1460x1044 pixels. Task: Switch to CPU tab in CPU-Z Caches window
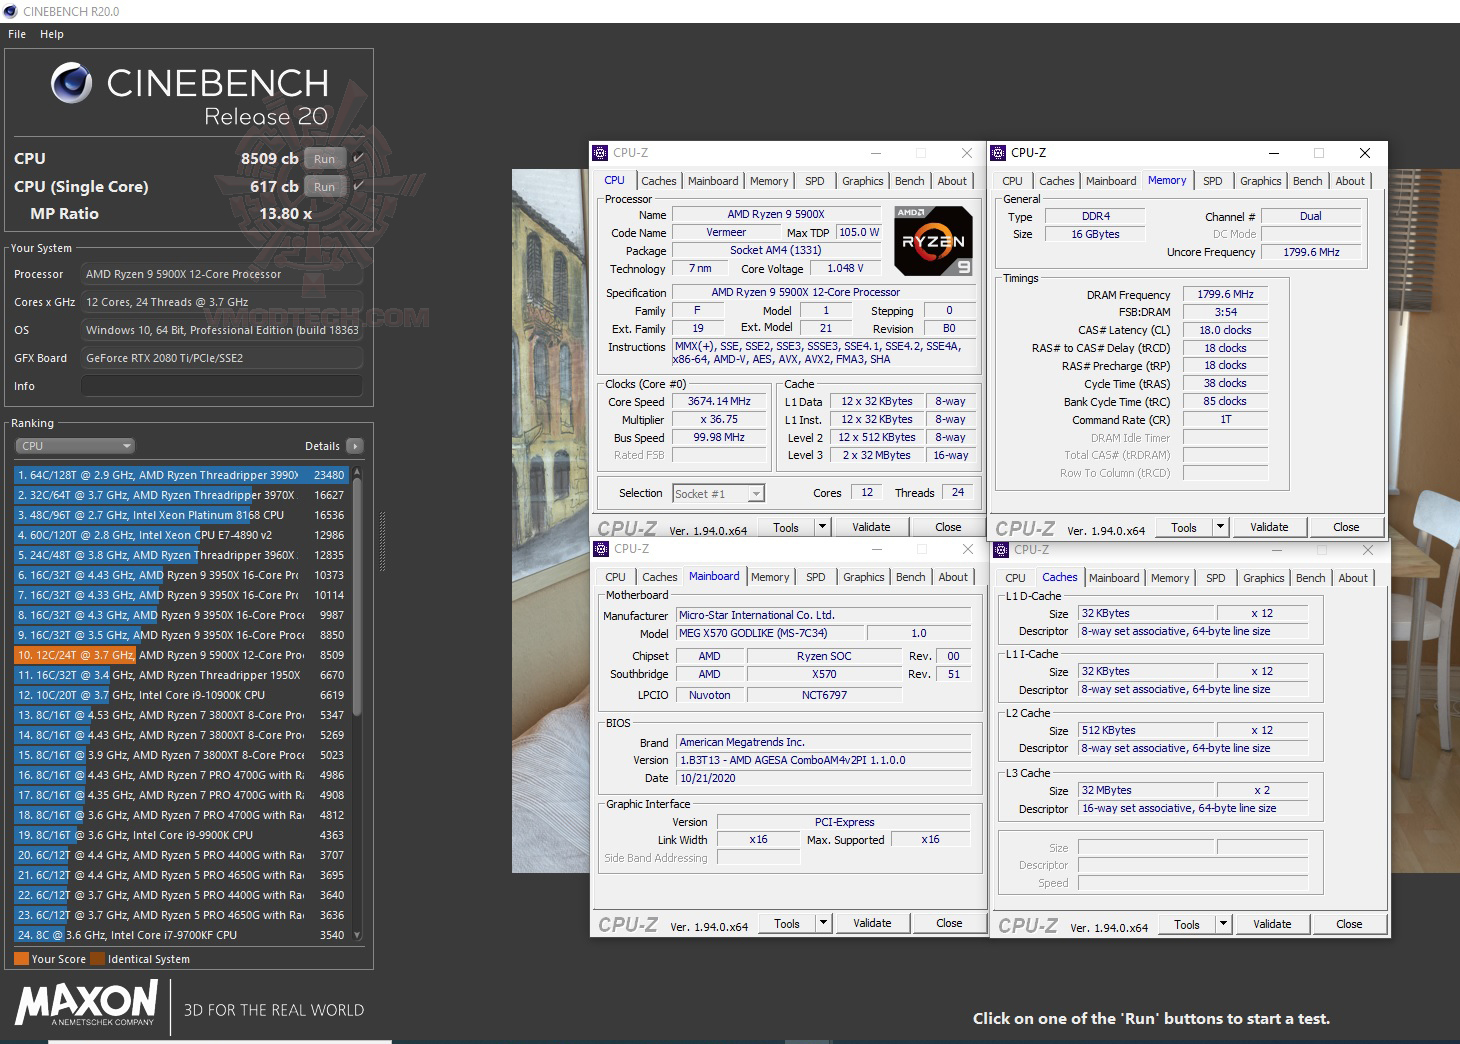click(1016, 578)
